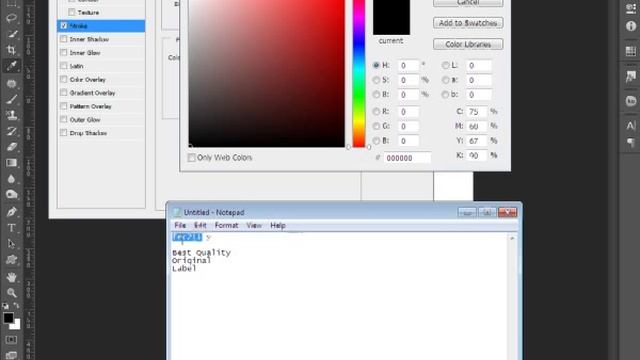This screenshot has height=360, width=640.
Task: Select the Path Selection tool
Action: [x=11, y=244]
